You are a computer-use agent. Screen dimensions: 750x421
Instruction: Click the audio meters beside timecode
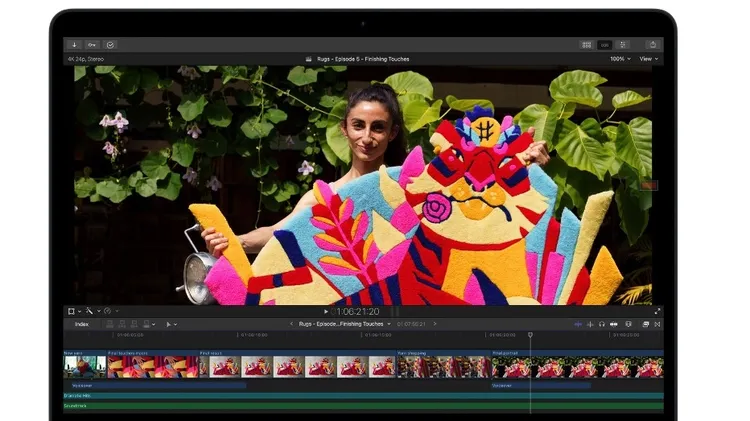tap(395, 311)
